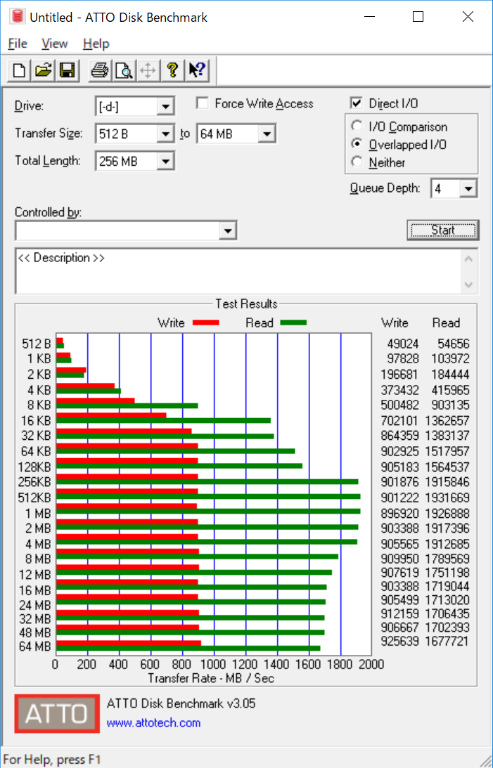Image resolution: width=493 pixels, height=768 pixels.
Task: Click the red ATTO logo
Action: point(57,714)
